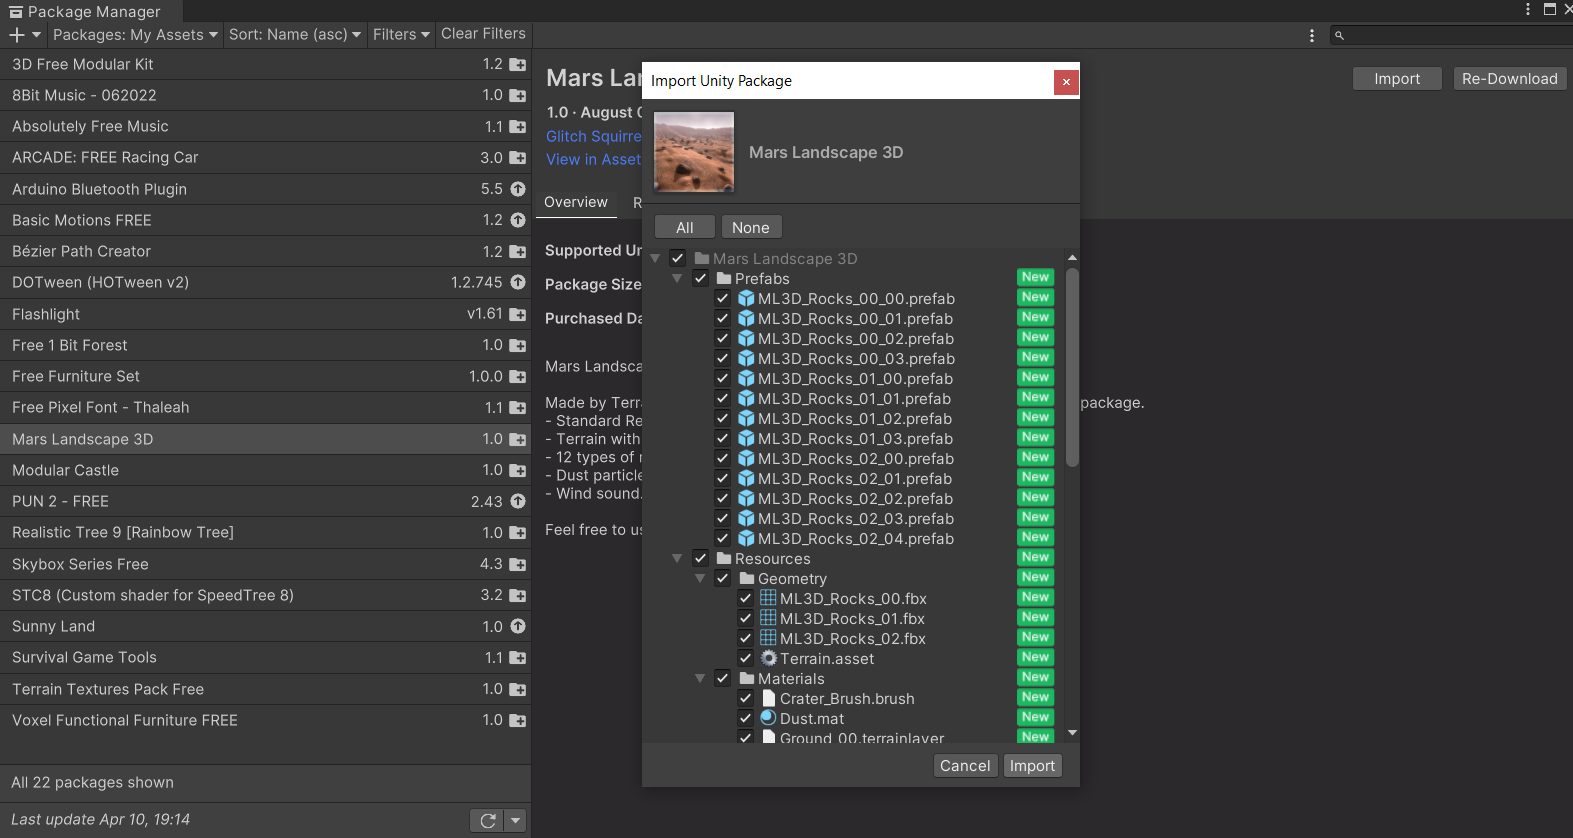Click import icon for Absolutely Free Music
The image size is (1573, 838).
tap(517, 127)
